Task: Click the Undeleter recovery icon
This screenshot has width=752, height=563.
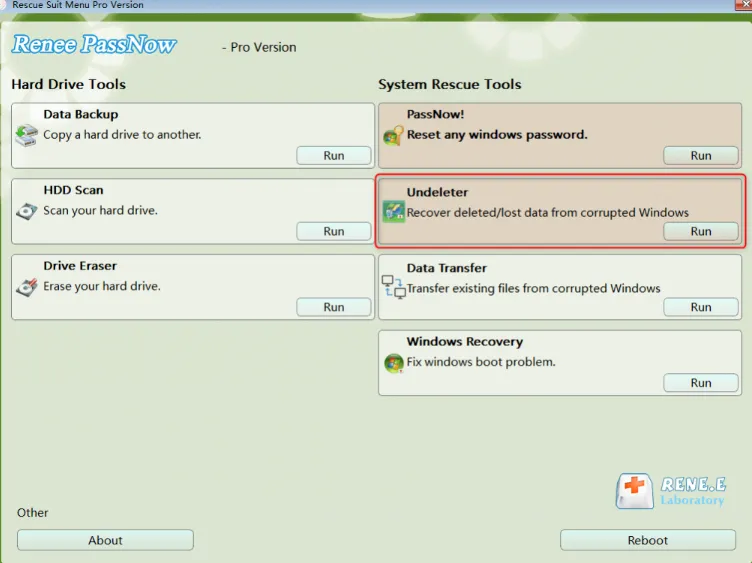Action: click(x=394, y=211)
